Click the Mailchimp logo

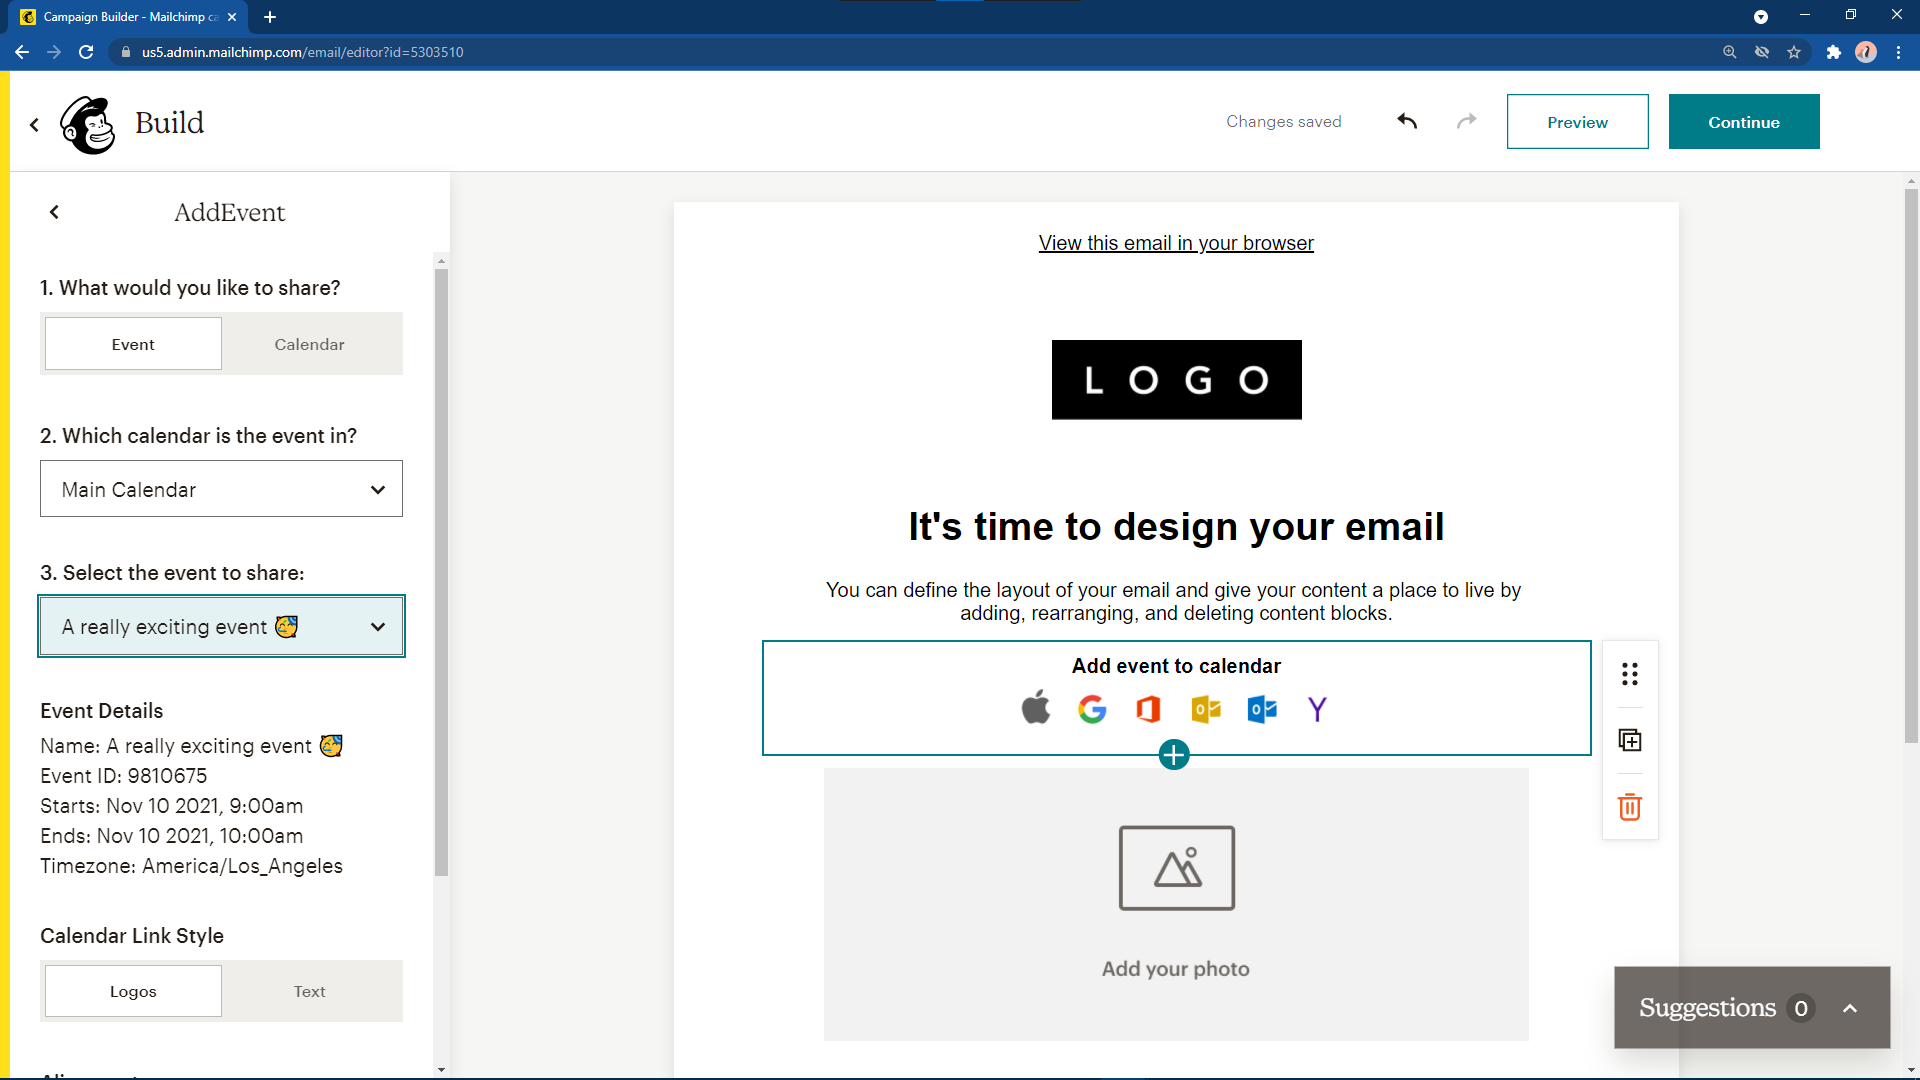[x=88, y=123]
